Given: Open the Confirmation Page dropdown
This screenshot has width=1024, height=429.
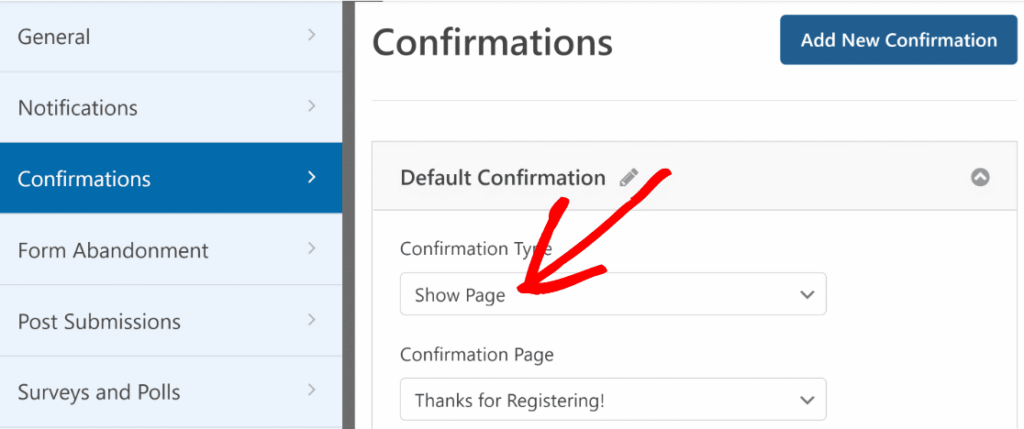Looking at the screenshot, I should [612, 400].
